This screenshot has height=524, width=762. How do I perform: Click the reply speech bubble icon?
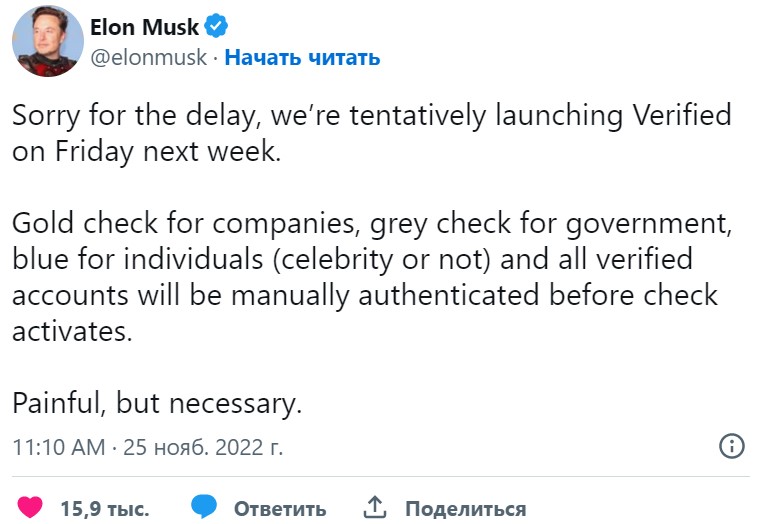[x=205, y=507]
